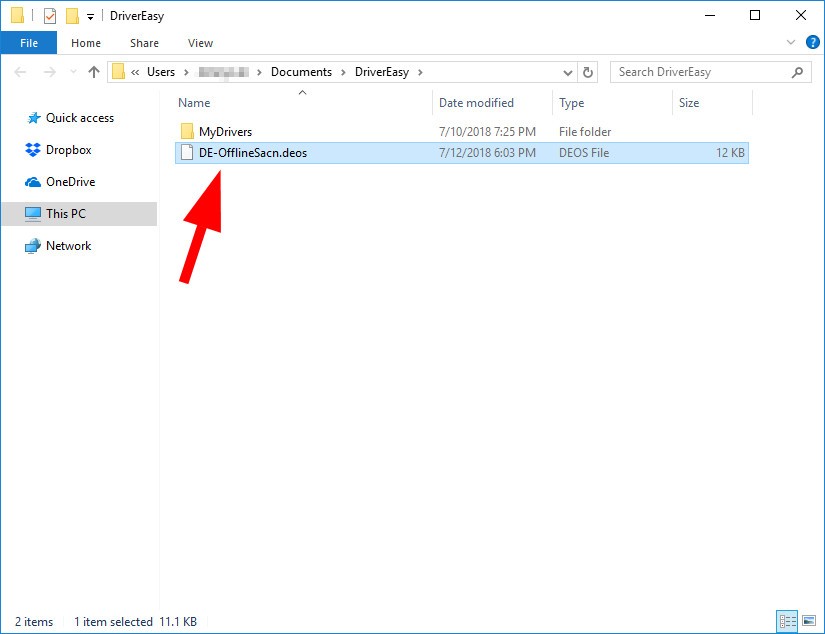825x634 pixels.
Task: Expand the chevron after Users breadcrumb
Action: tap(186, 73)
